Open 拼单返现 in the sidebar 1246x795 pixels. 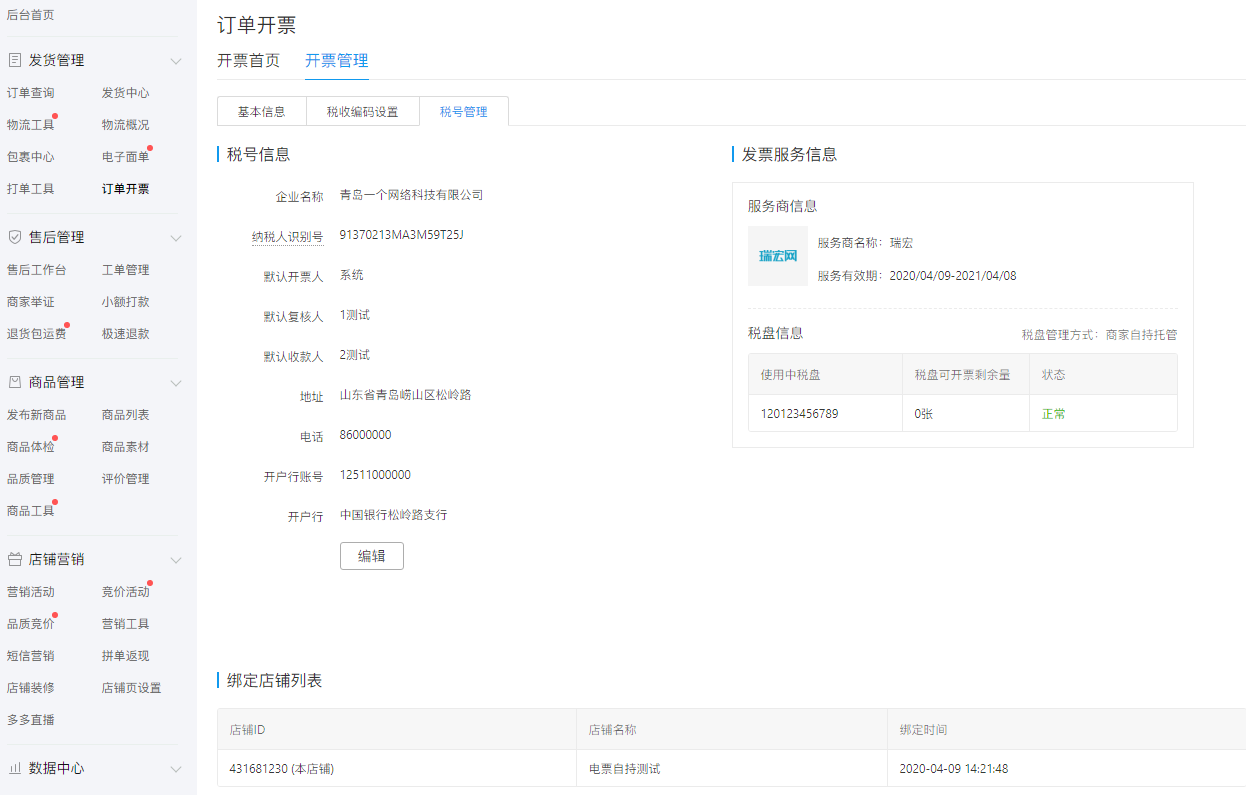tap(126, 656)
